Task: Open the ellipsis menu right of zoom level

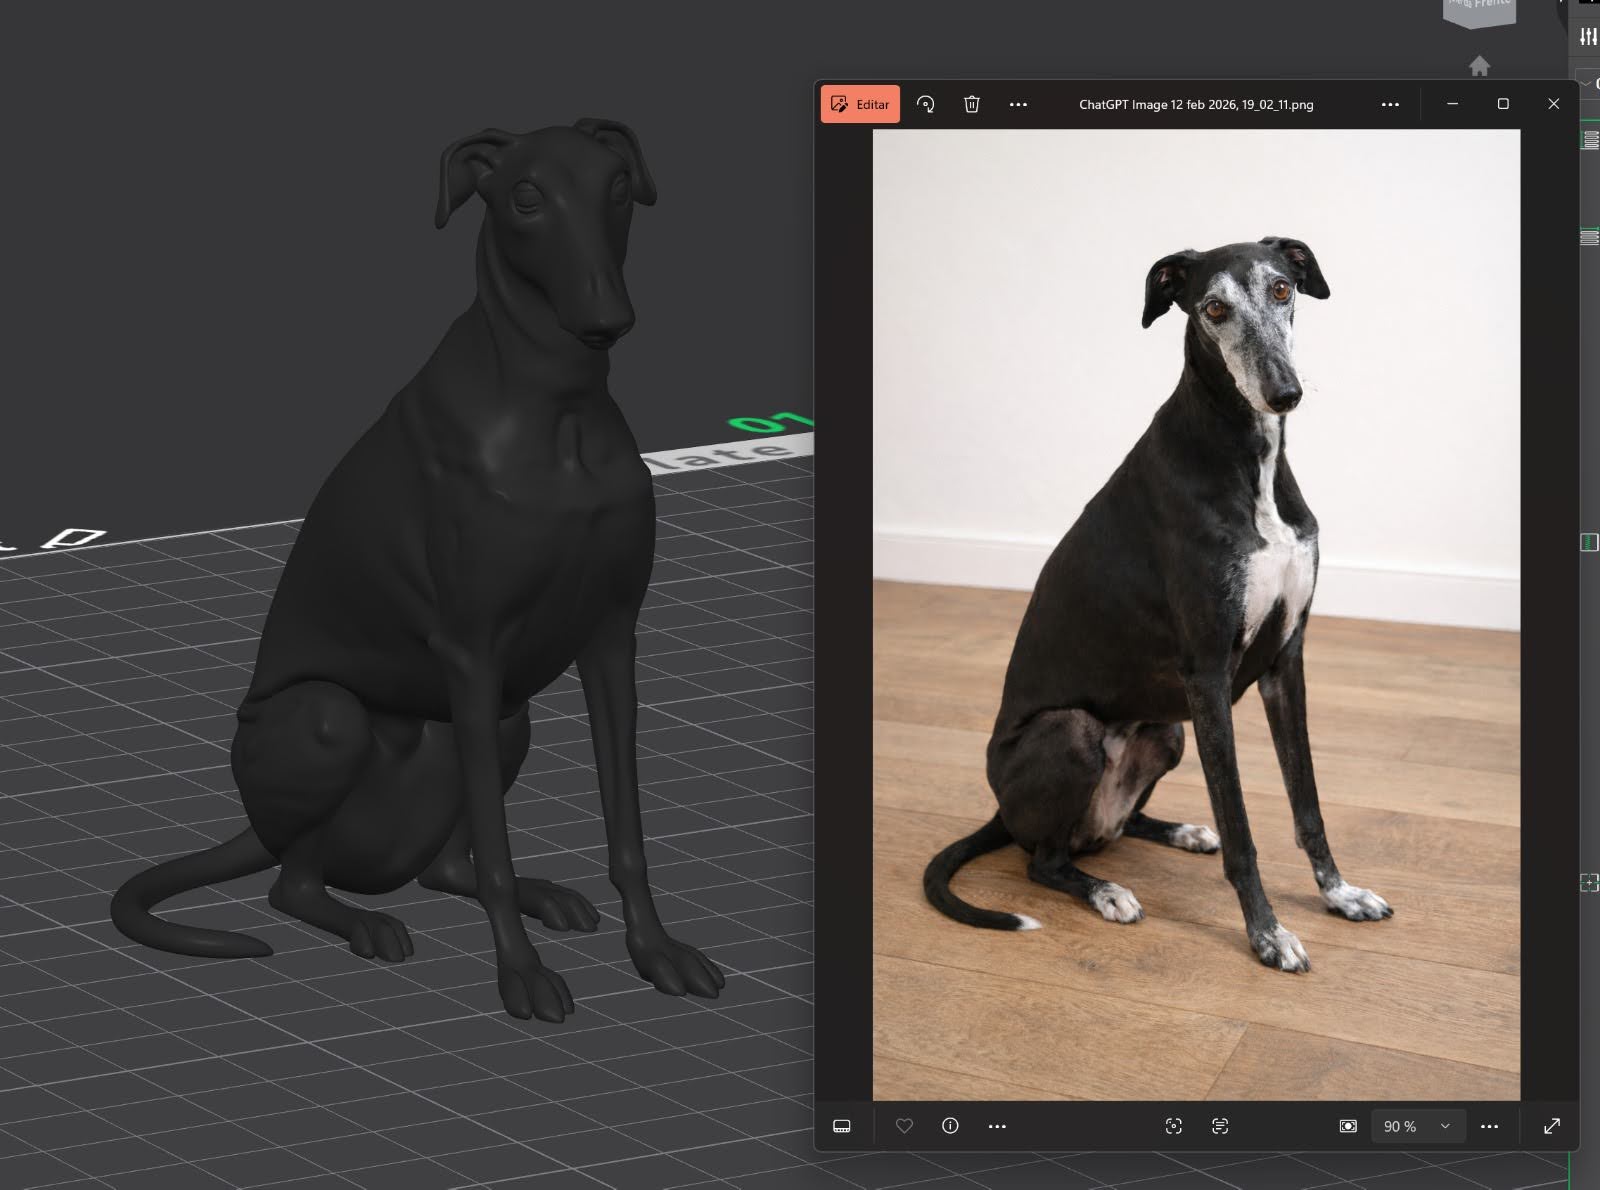Action: click(x=1489, y=1126)
